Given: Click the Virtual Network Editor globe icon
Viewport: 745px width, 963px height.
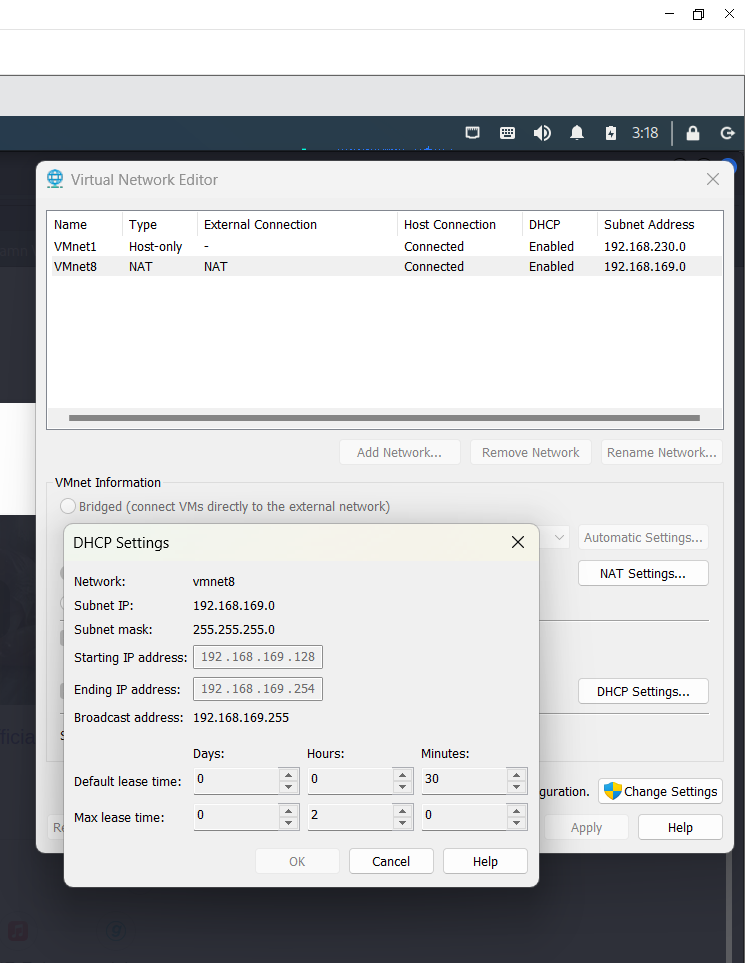Looking at the screenshot, I should tap(55, 179).
